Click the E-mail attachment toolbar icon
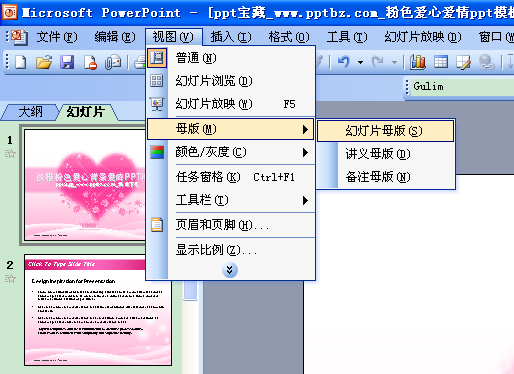The width and height of the screenshot is (514, 374). click(x=113, y=62)
